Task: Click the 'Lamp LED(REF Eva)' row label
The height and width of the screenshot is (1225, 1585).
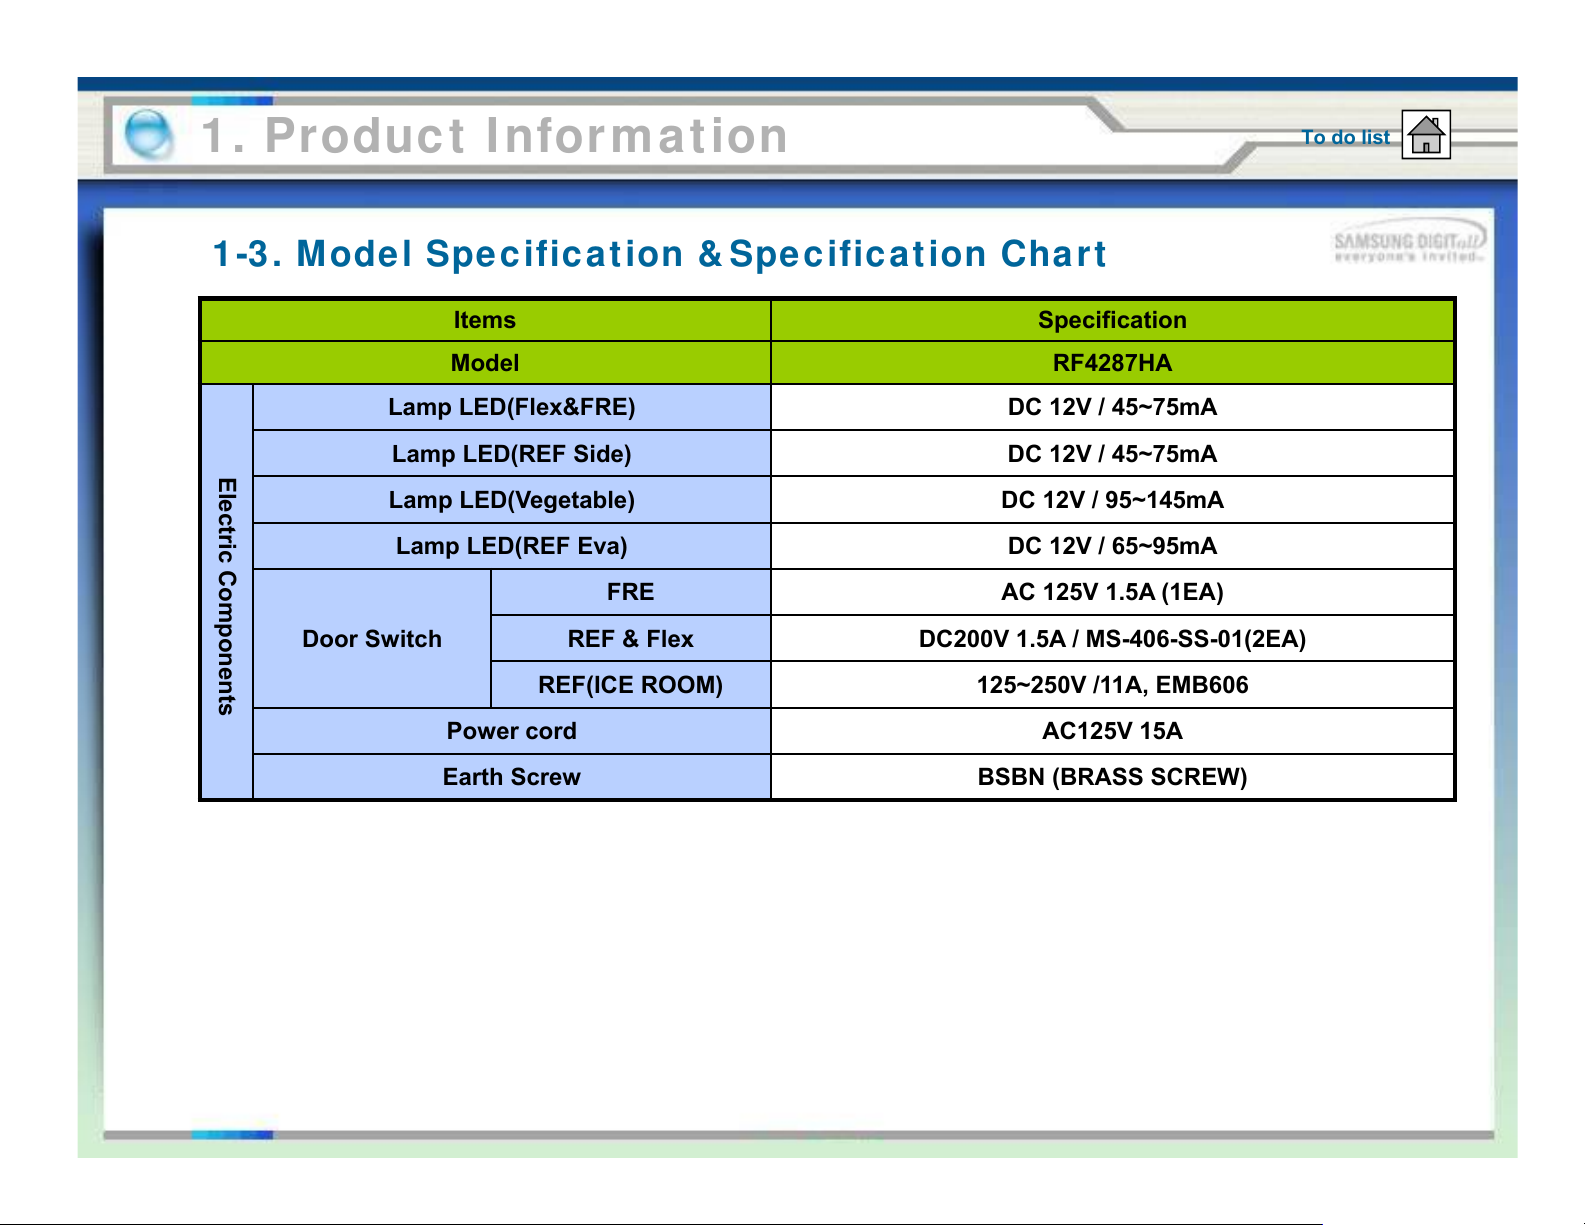Action: (x=512, y=546)
